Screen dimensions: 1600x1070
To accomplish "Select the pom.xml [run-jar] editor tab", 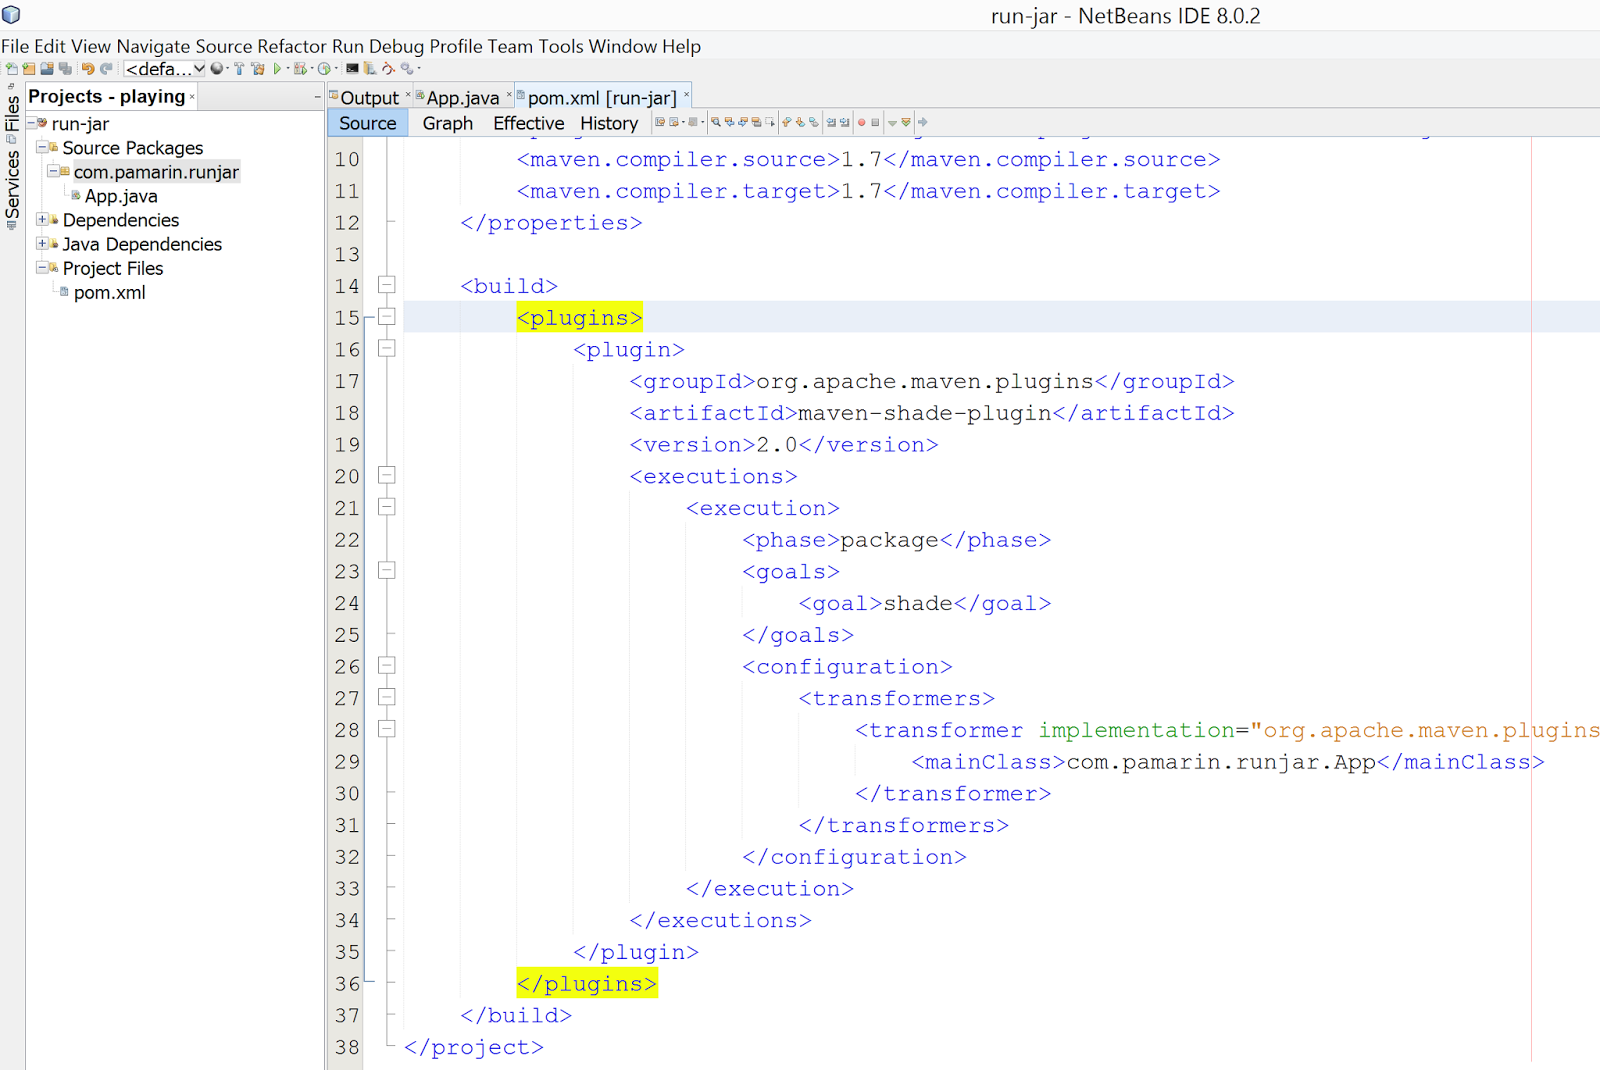I will click(602, 98).
